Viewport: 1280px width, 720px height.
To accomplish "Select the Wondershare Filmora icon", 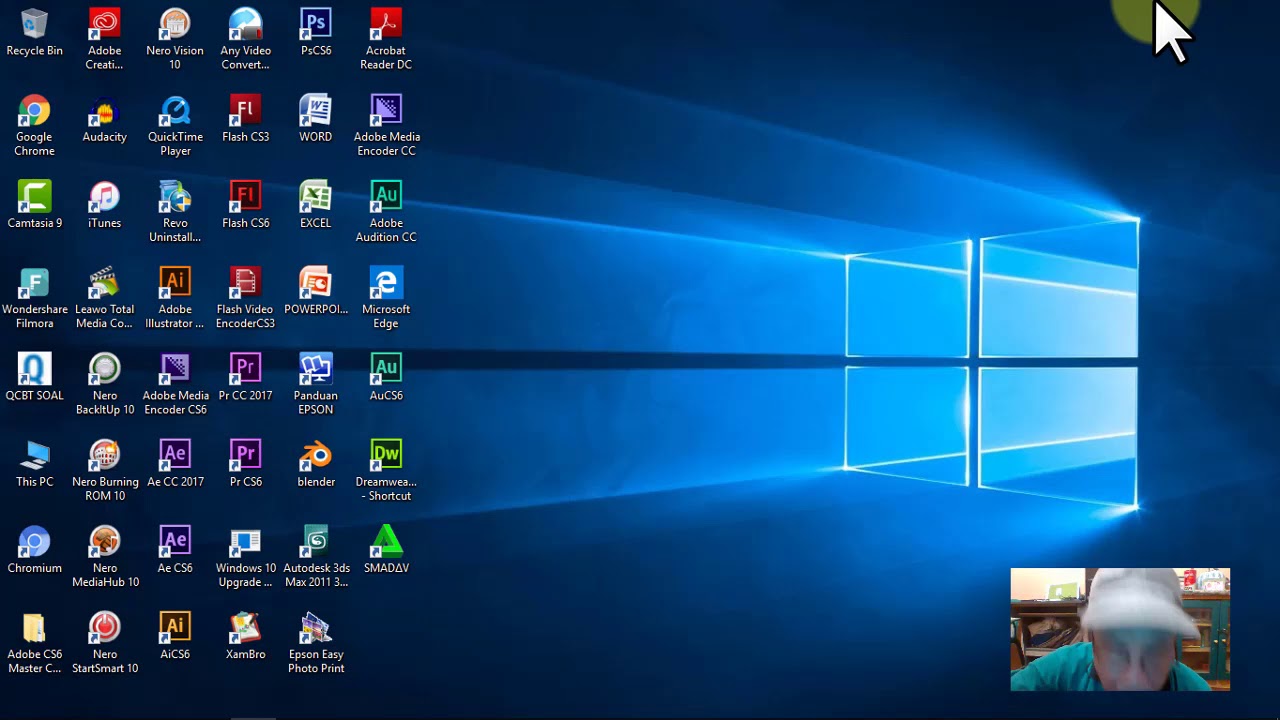I will click(x=34, y=282).
